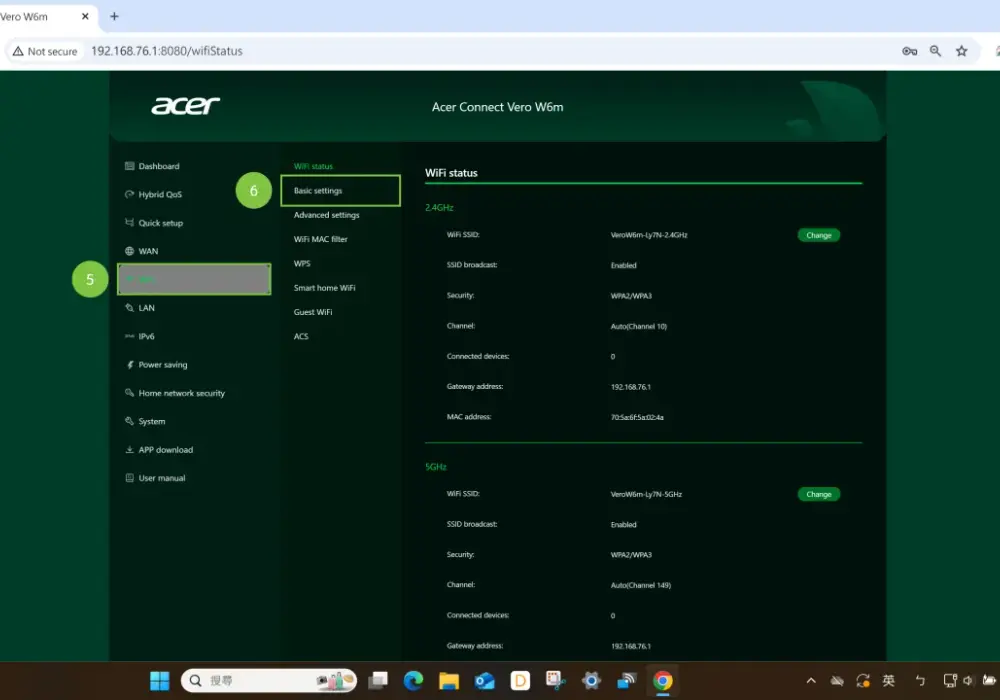Click the 5GHz section heading

[436, 467]
